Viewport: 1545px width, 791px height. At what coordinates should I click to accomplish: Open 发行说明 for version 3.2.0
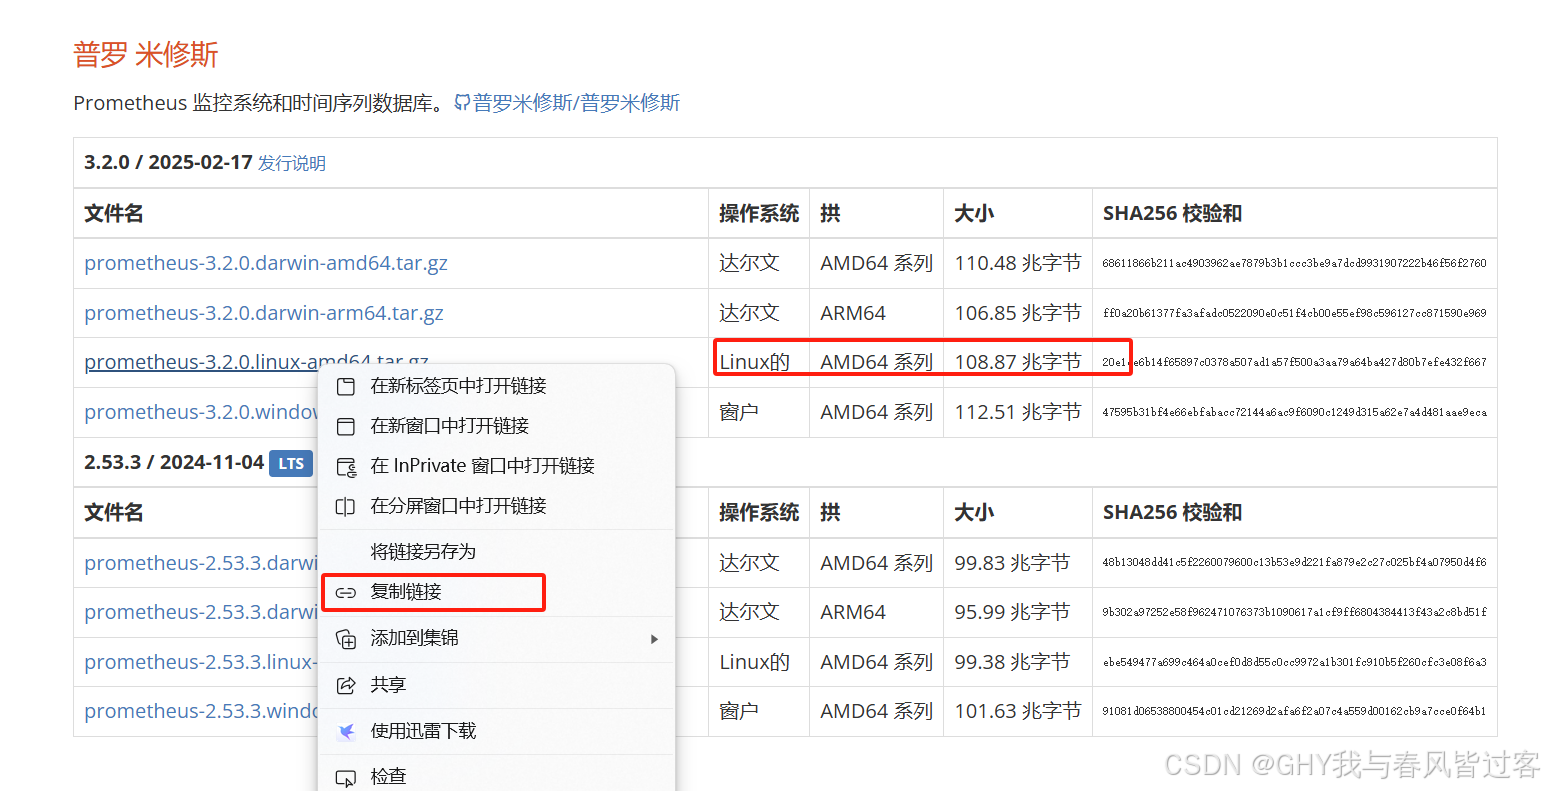pyautogui.click(x=292, y=163)
